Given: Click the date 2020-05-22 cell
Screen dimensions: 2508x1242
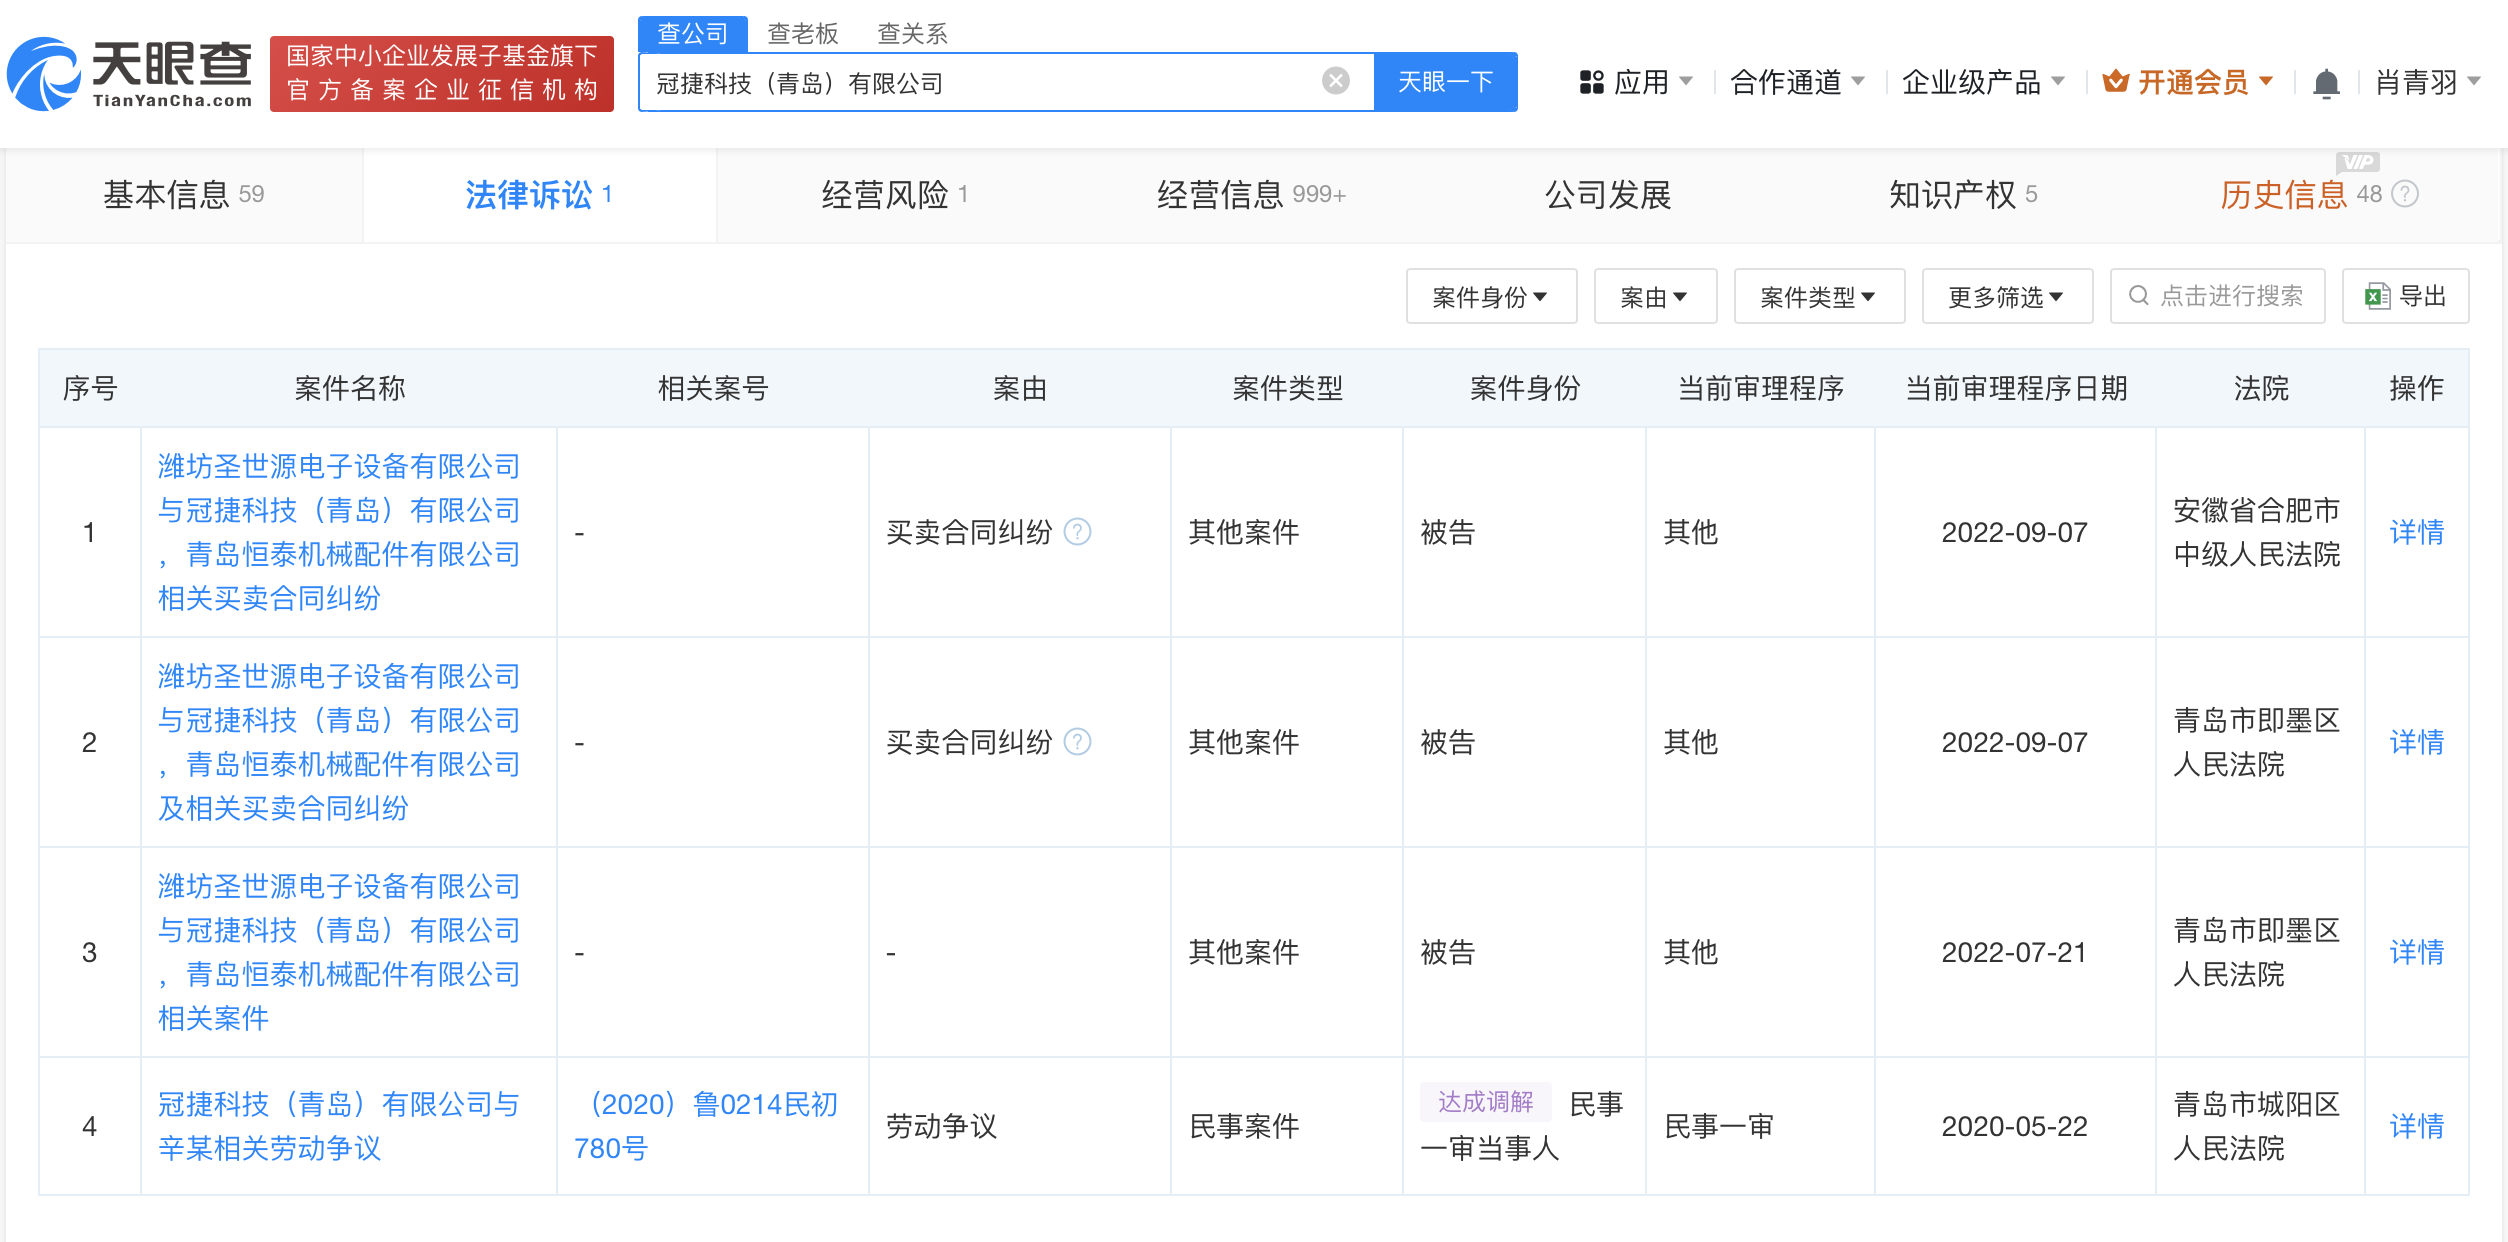Looking at the screenshot, I should tap(2014, 1126).
